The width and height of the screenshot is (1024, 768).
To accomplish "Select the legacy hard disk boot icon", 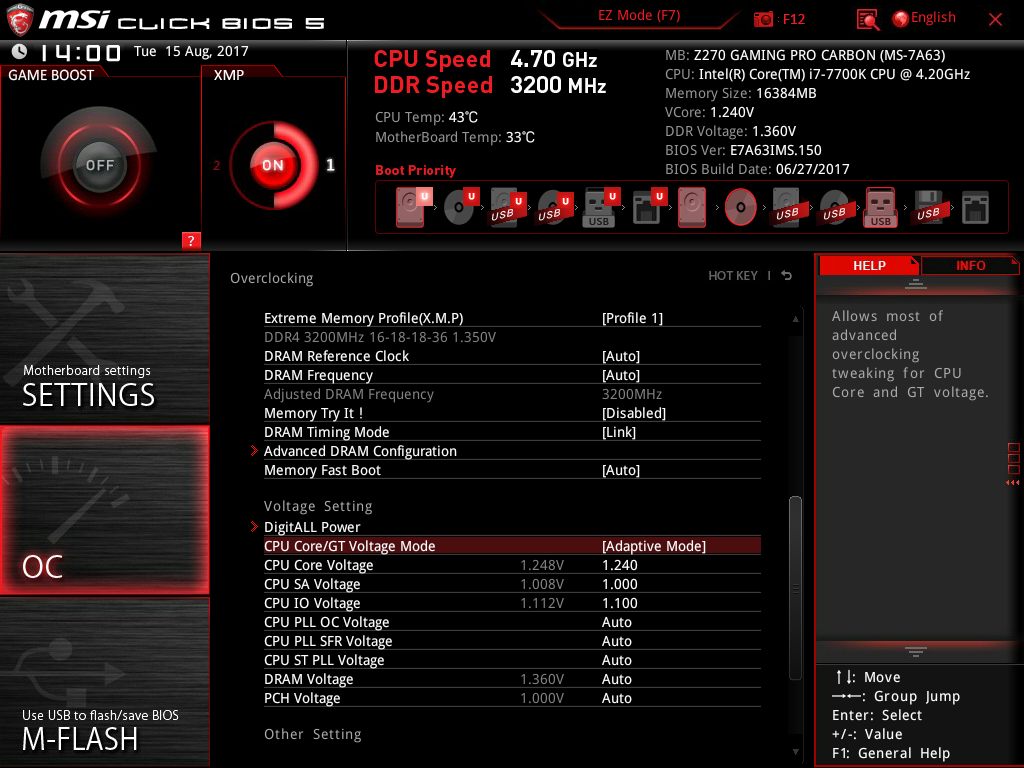I will (x=692, y=207).
